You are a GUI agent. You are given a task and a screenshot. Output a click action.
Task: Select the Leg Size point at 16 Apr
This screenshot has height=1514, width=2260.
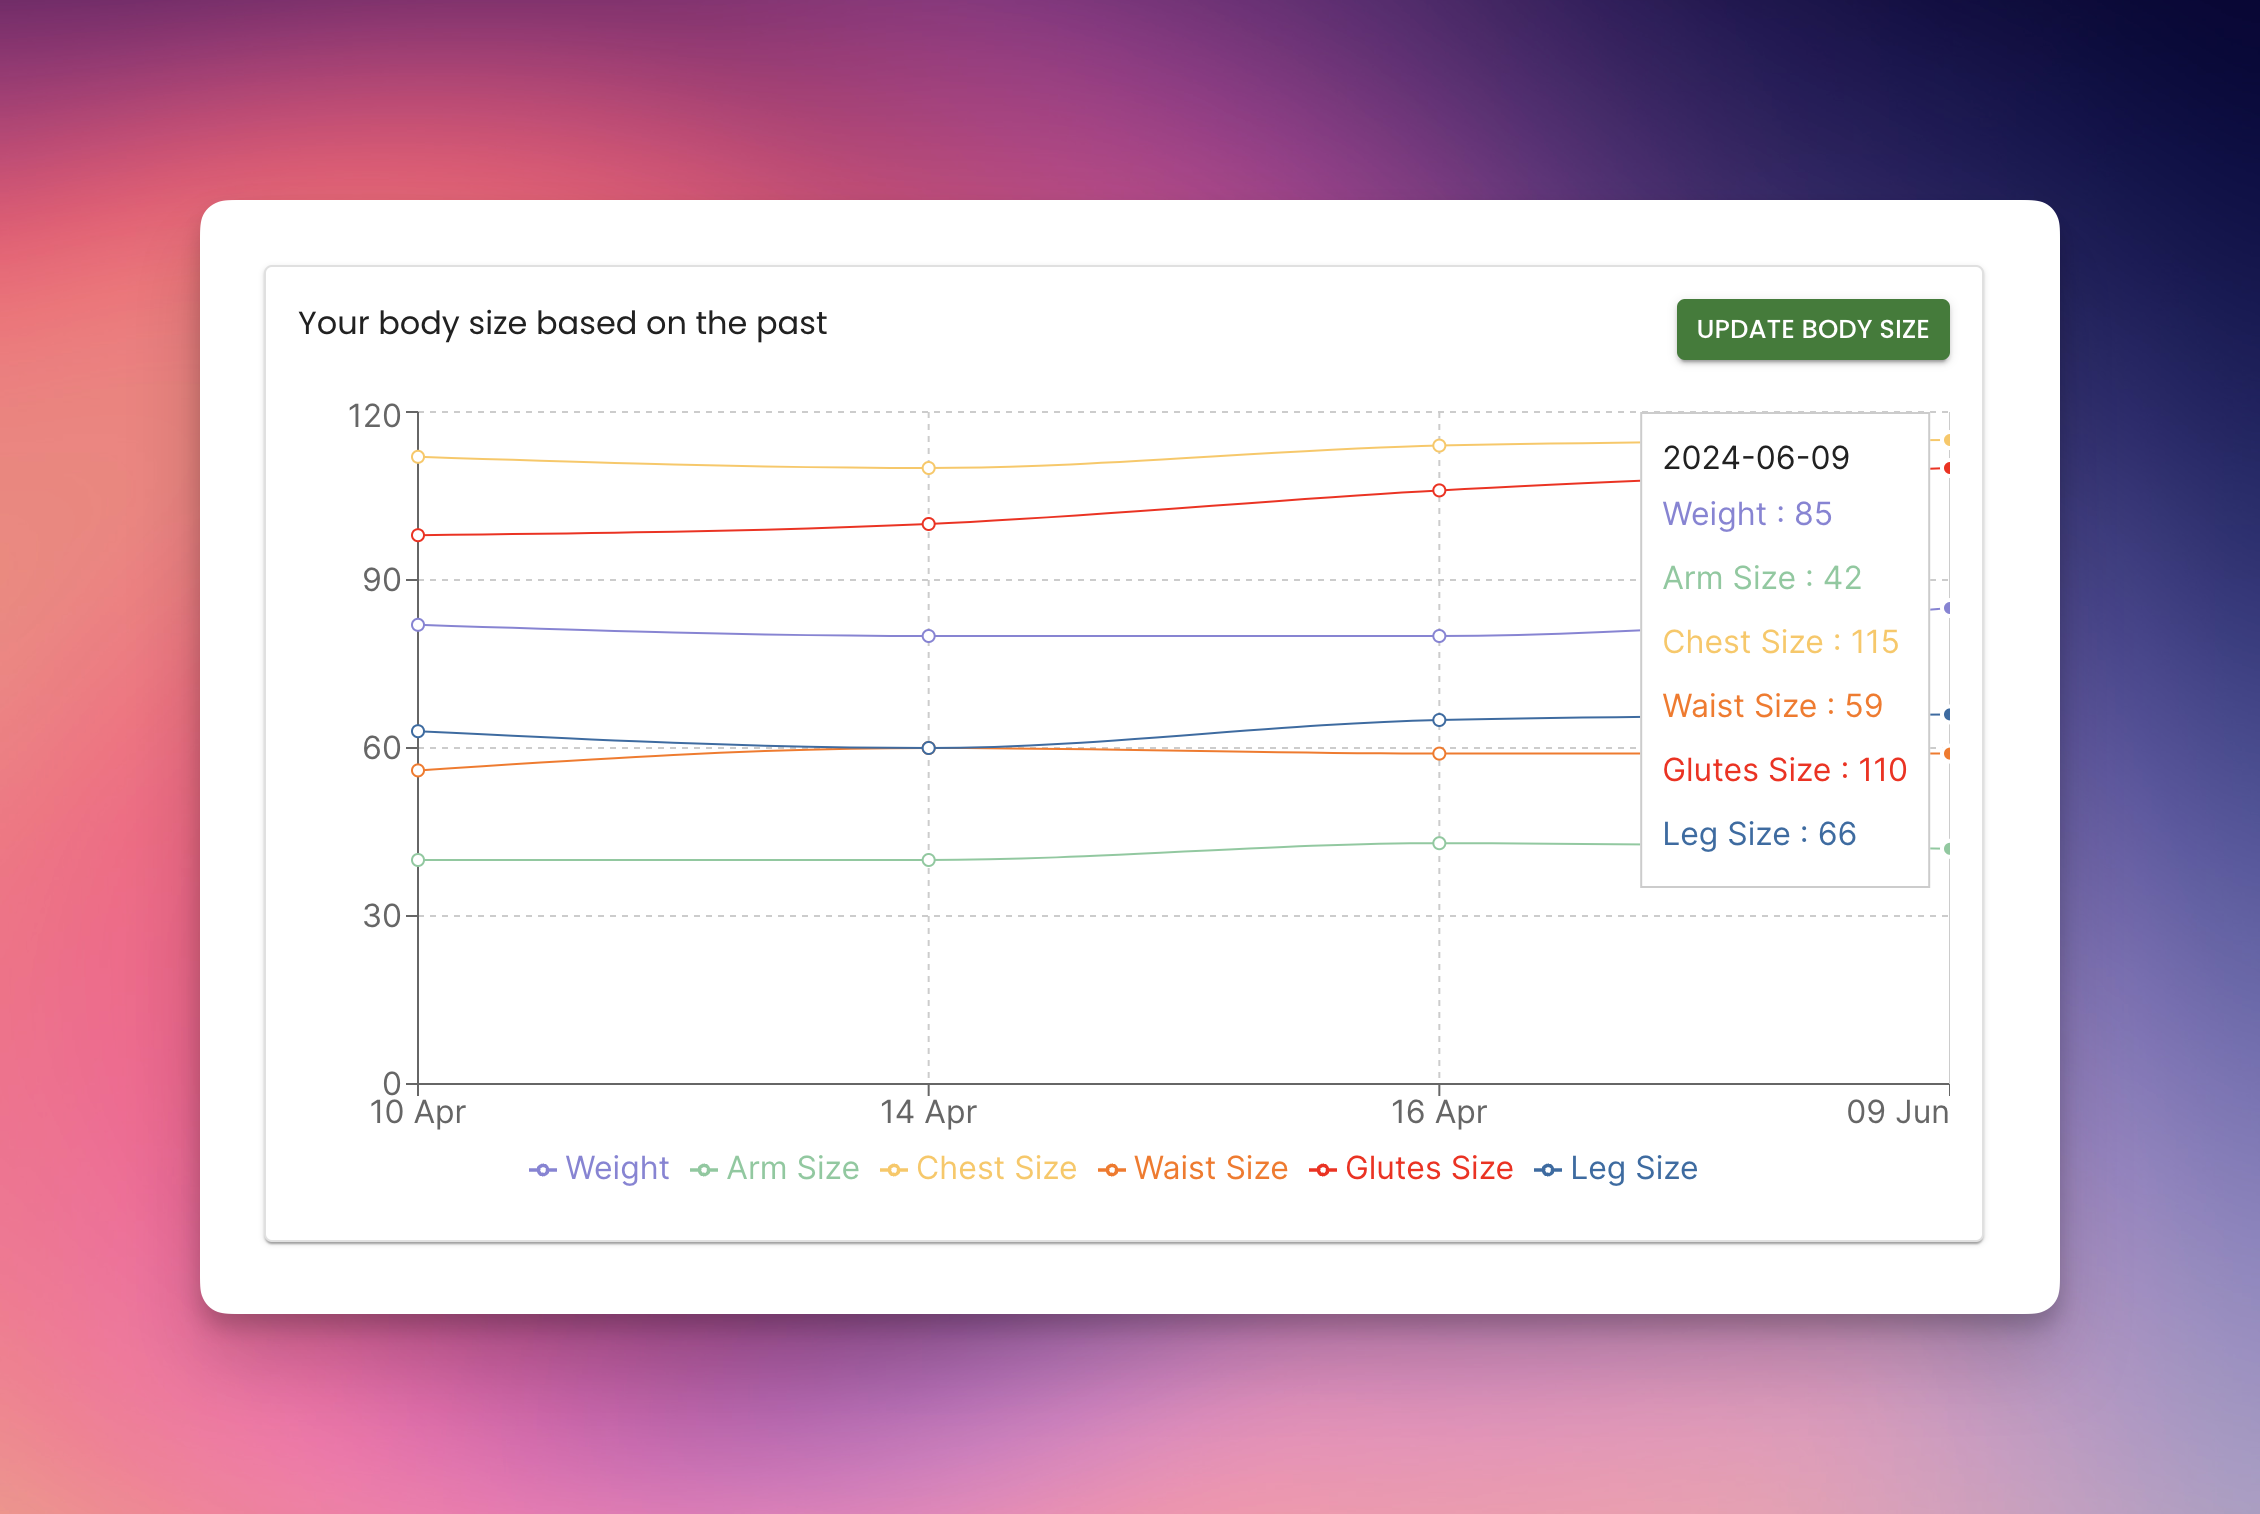point(1439,720)
